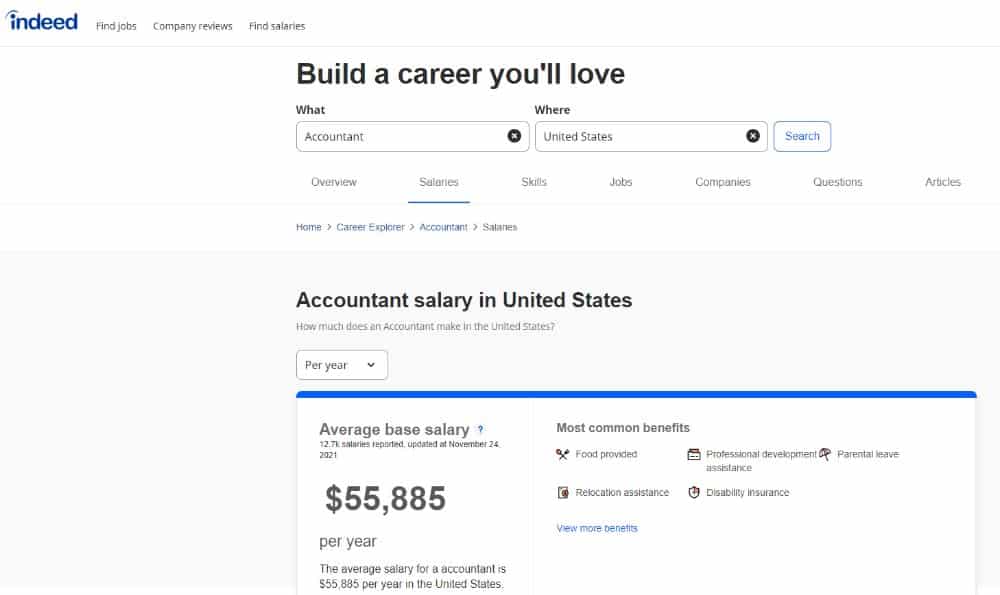Open Find jobs in top navigation
The width and height of the screenshot is (1000, 595).
(x=116, y=26)
